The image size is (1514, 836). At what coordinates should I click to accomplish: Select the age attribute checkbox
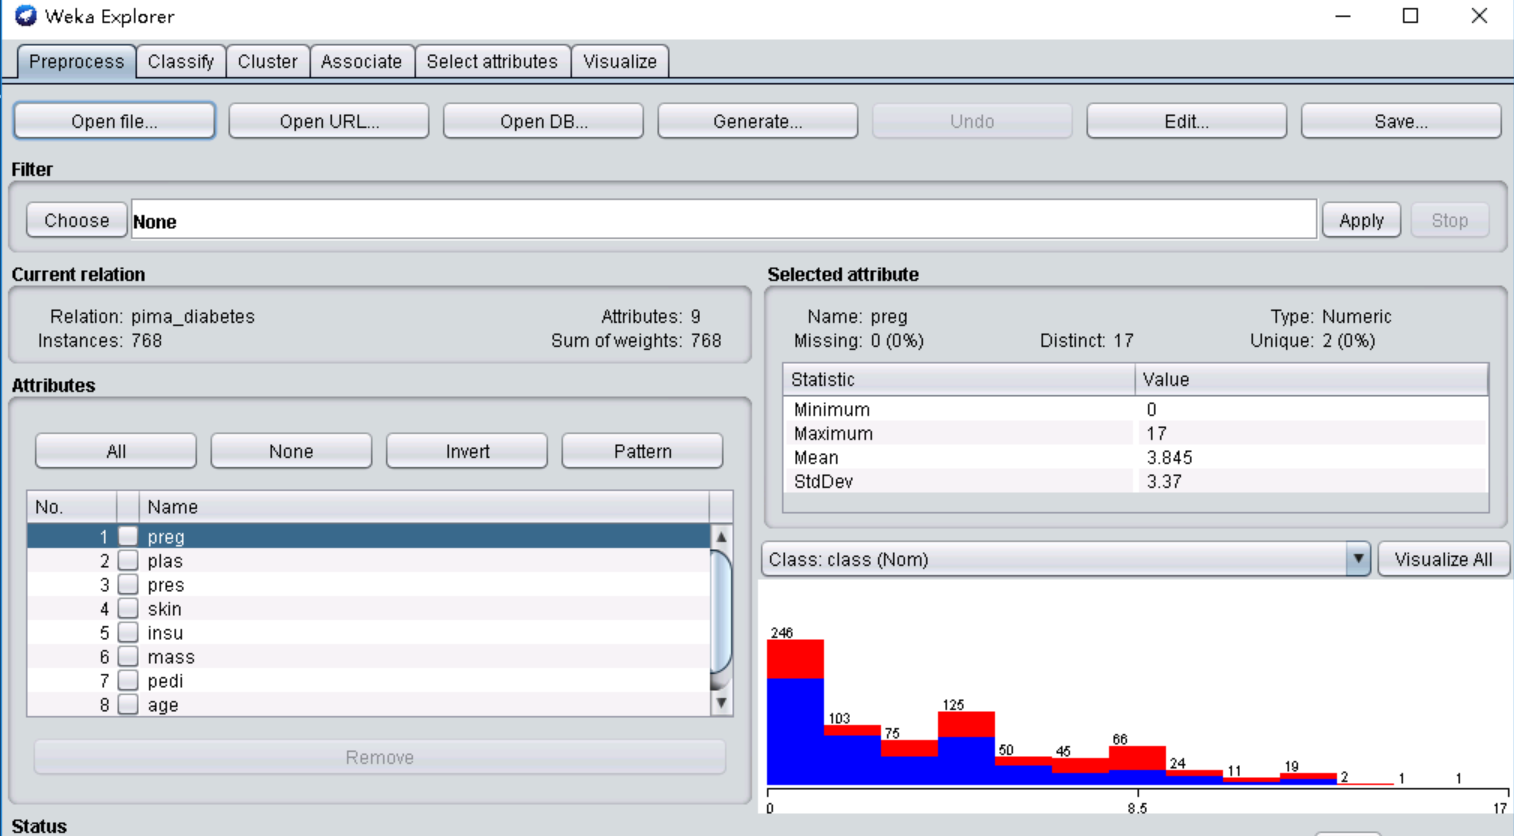[128, 705]
